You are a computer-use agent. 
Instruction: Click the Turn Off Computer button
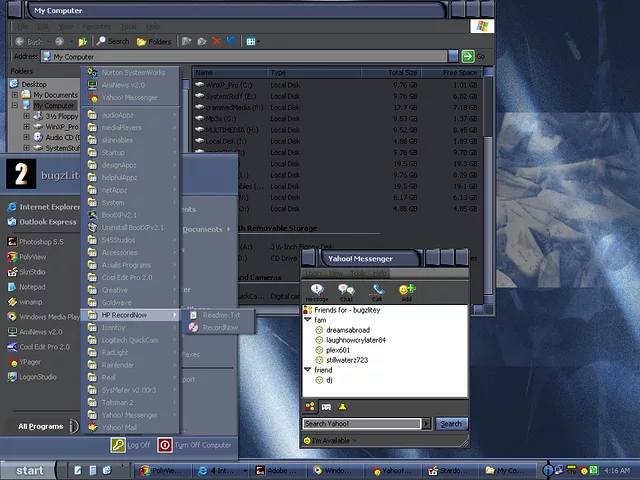point(195,445)
